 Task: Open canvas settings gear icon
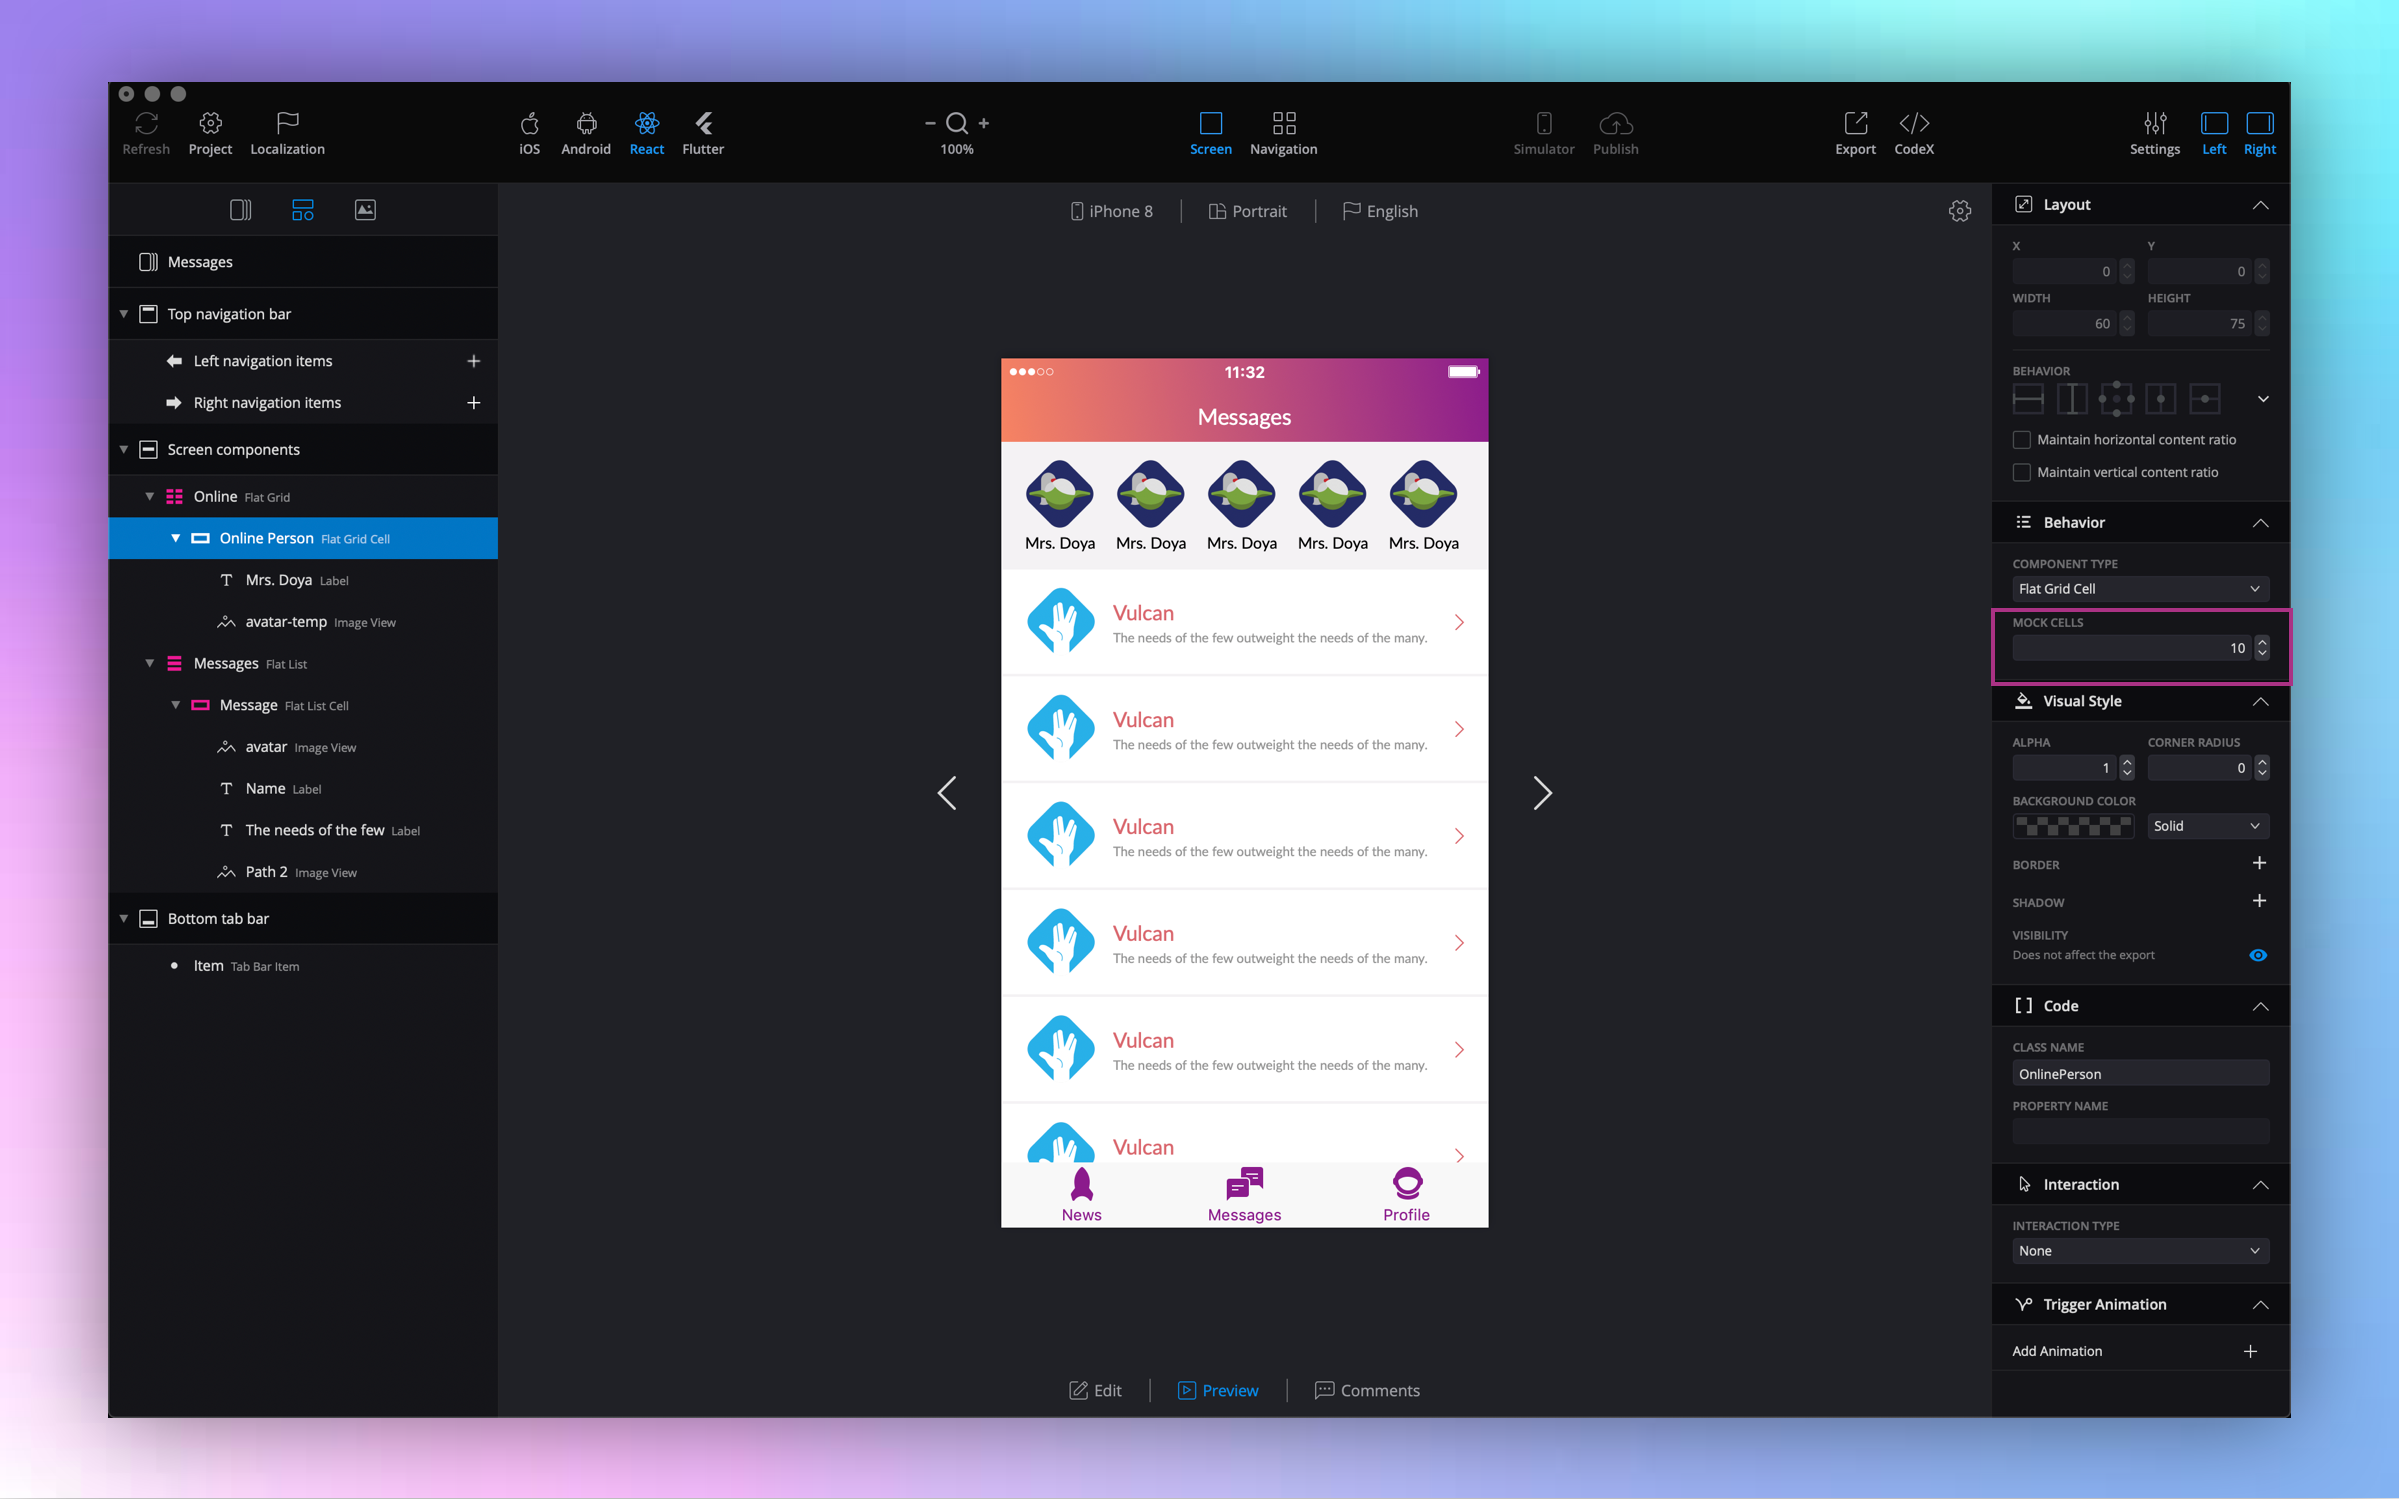click(1959, 211)
